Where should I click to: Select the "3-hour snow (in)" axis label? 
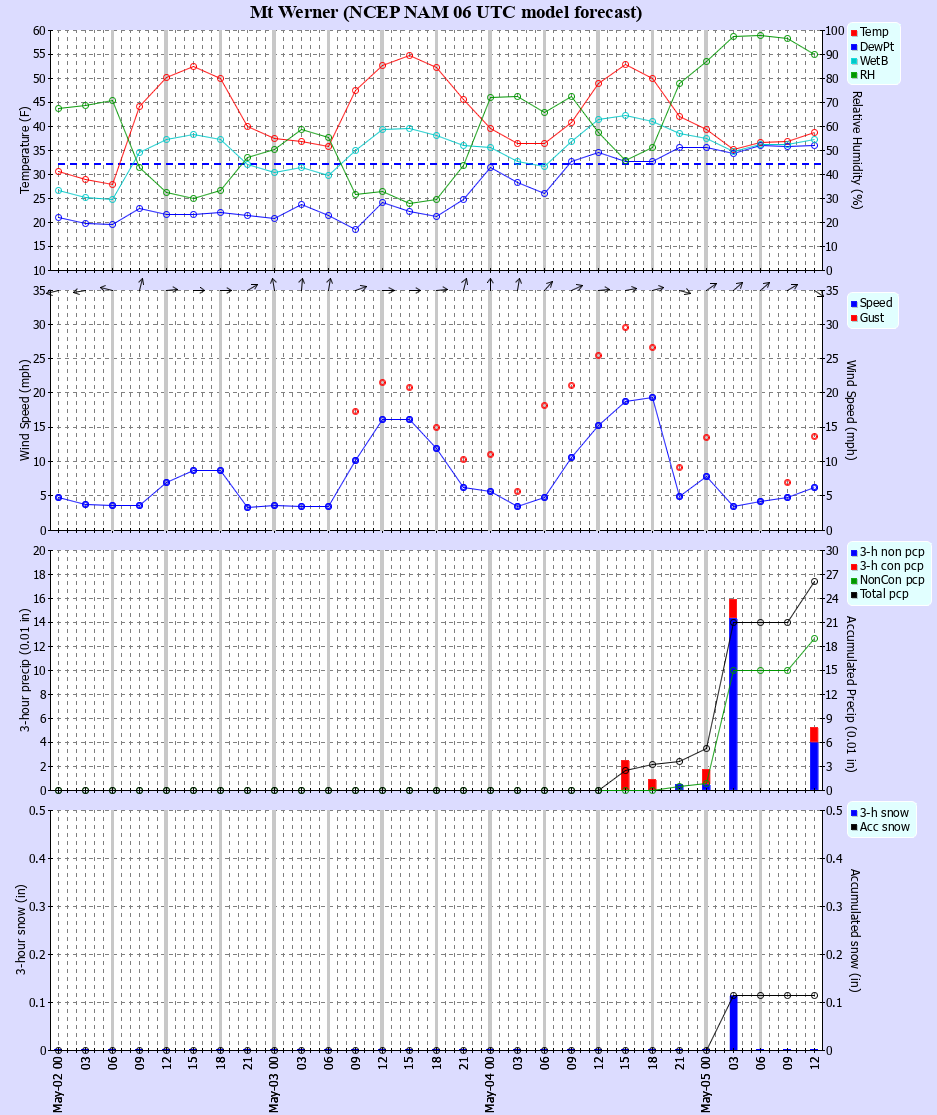click(x=21, y=929)
